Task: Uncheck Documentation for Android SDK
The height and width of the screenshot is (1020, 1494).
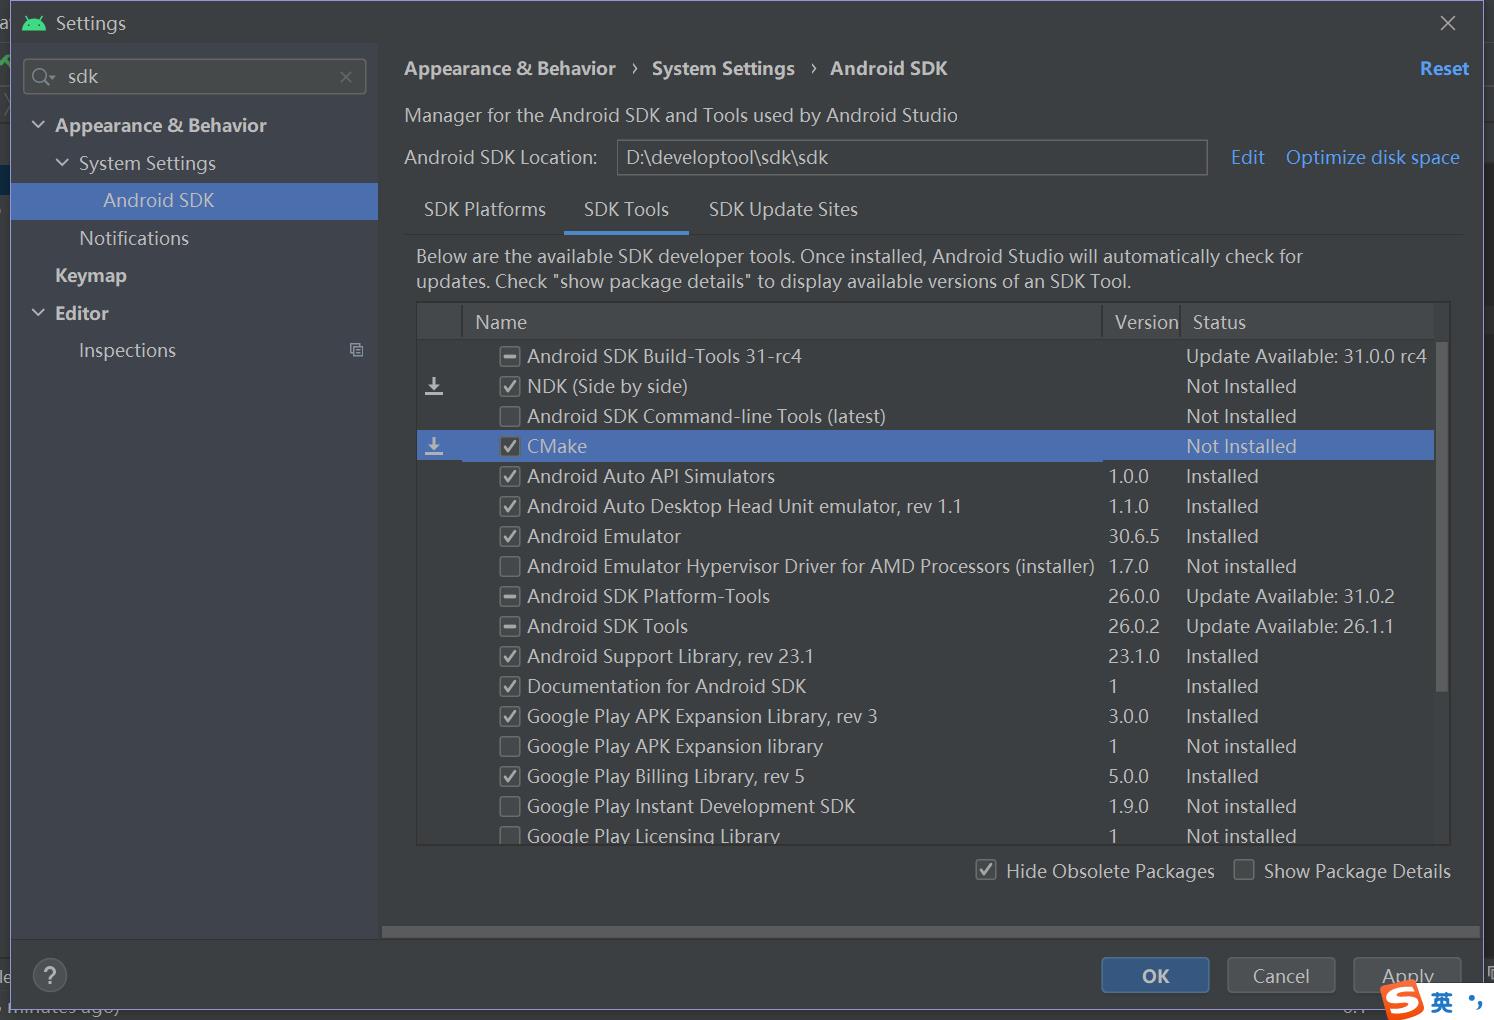Action: [510, 686]
